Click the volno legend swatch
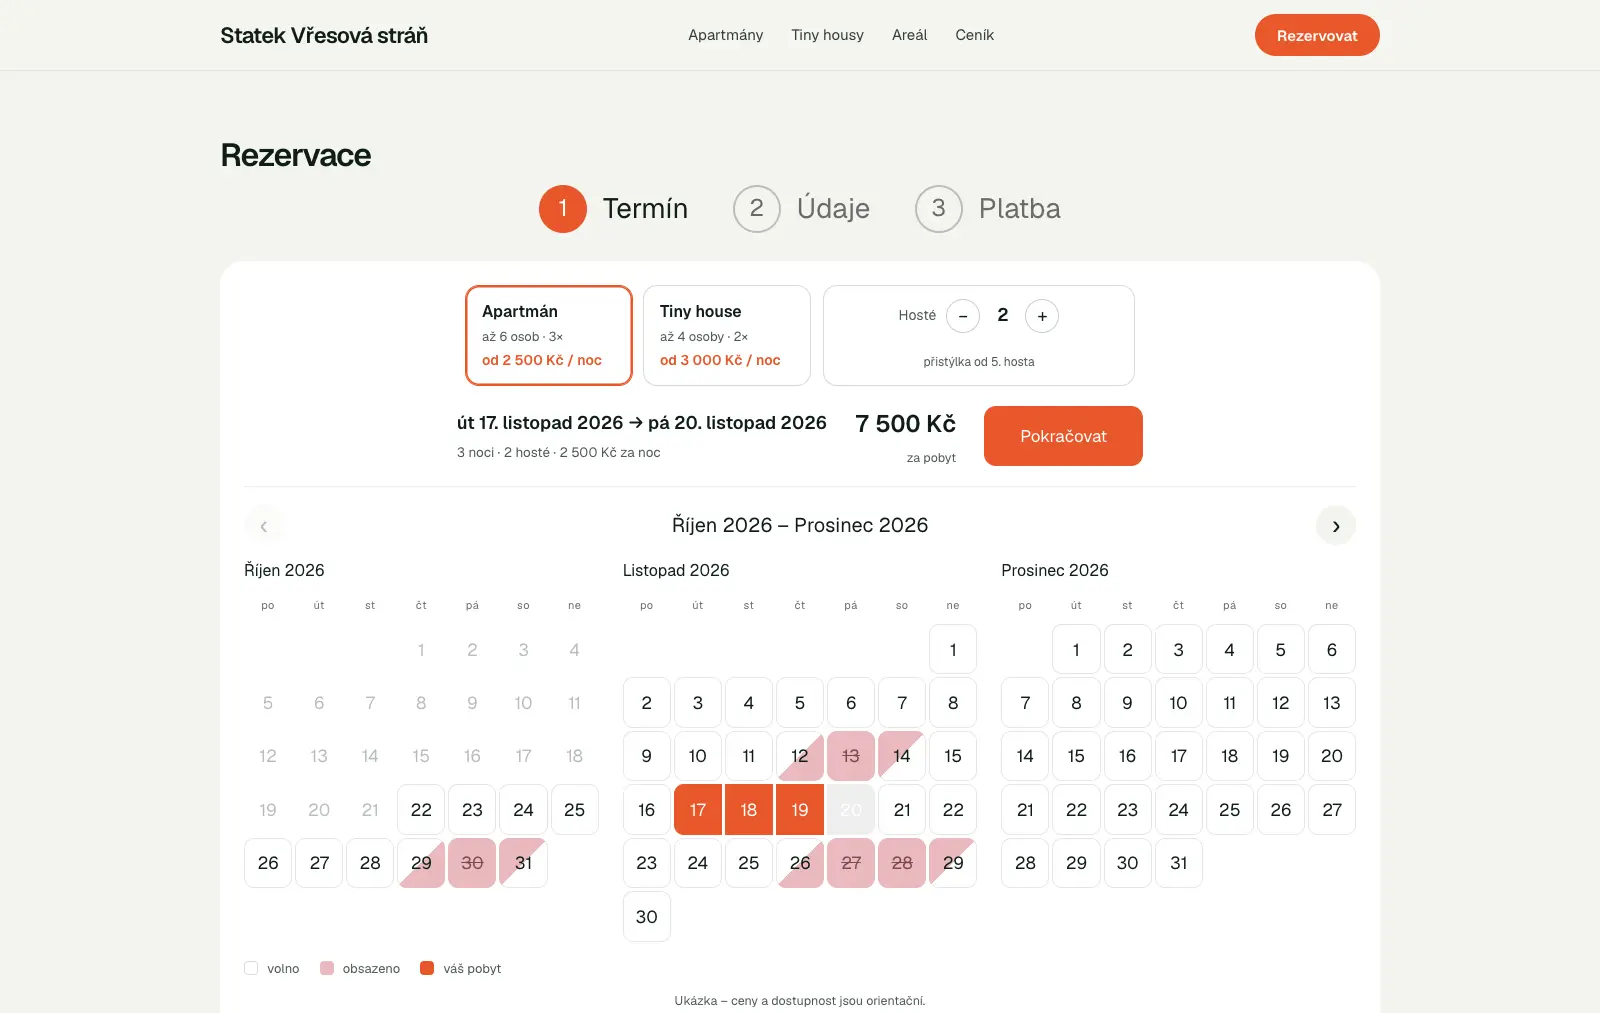Viewport: 1600px width, 1013px height. pos(251,968)
